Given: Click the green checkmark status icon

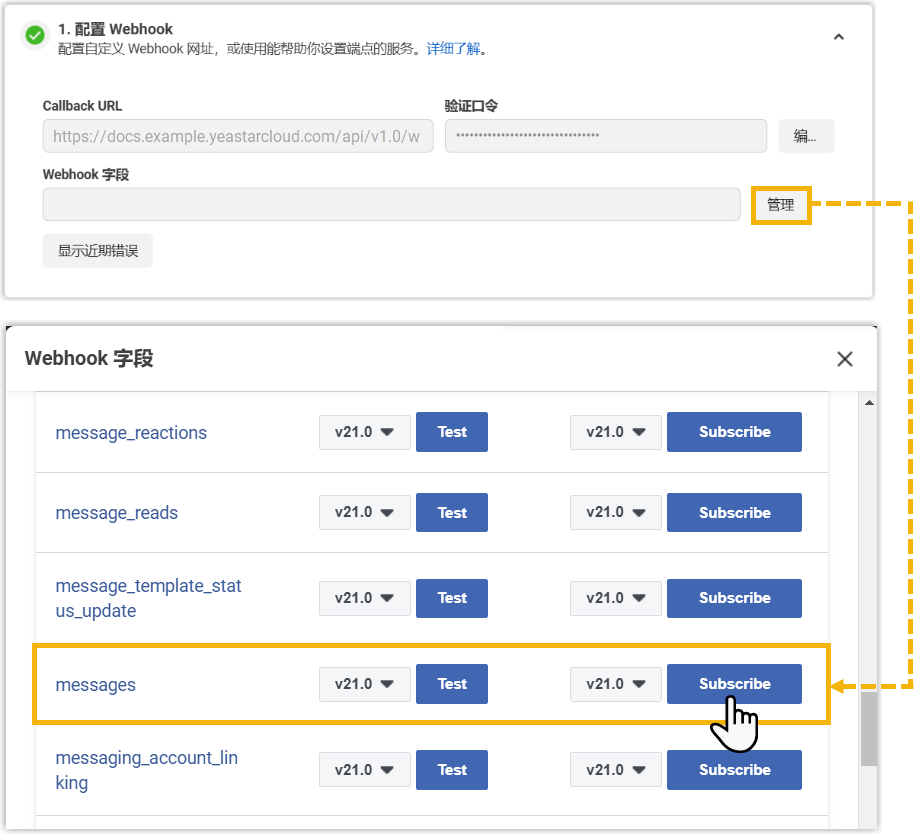Looking at the screenshot, I should 35,36.
